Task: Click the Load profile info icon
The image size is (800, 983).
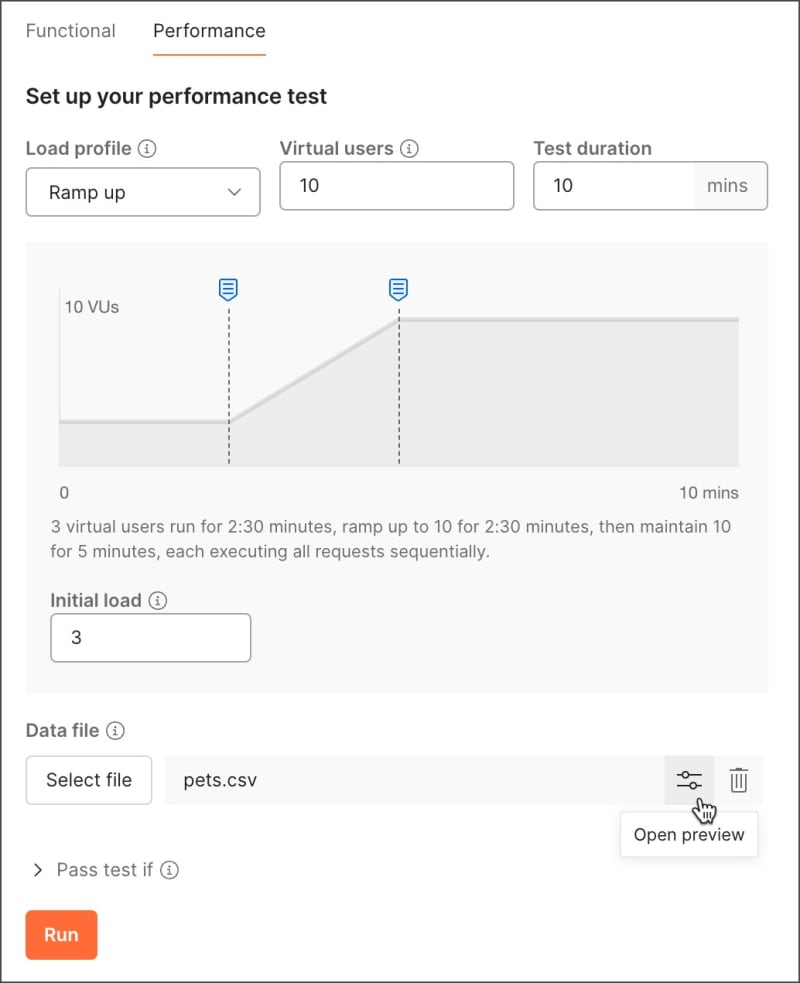Action: 147,149
